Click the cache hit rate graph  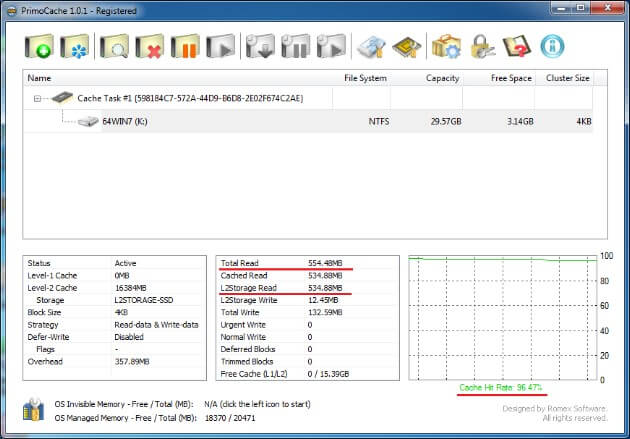tap(503, 318)
